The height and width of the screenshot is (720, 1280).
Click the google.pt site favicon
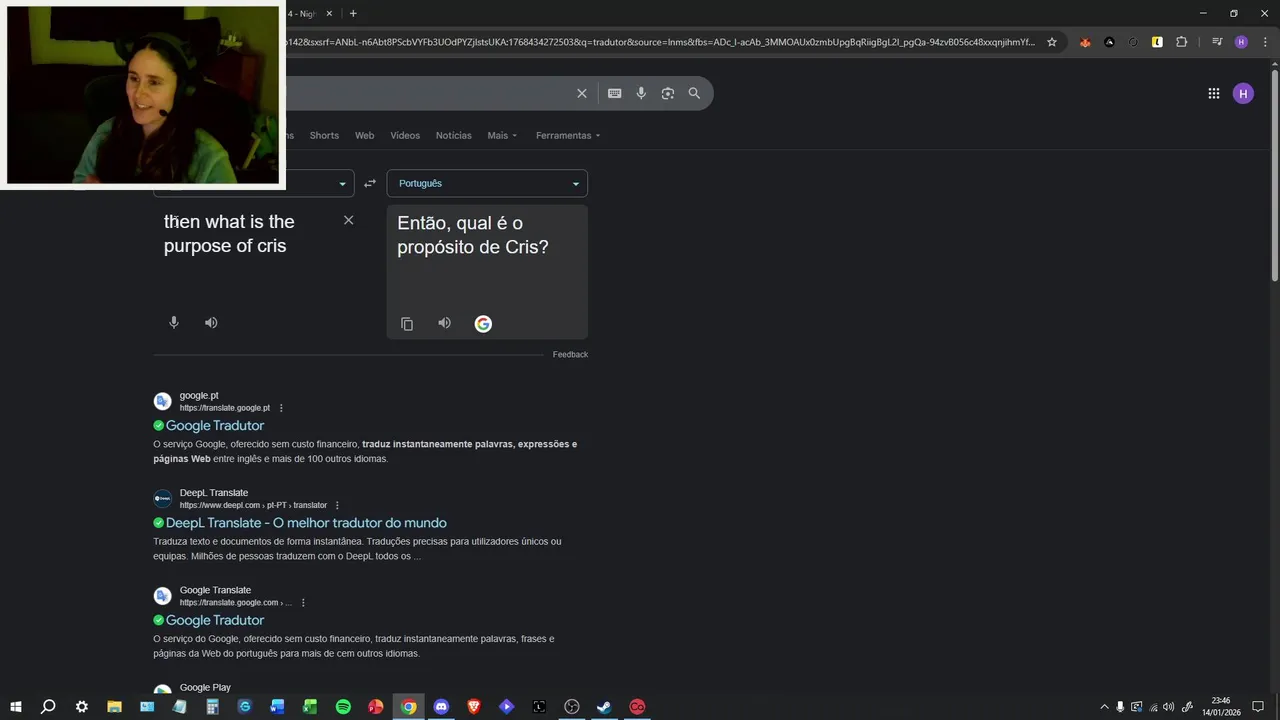tap(162, 401)
